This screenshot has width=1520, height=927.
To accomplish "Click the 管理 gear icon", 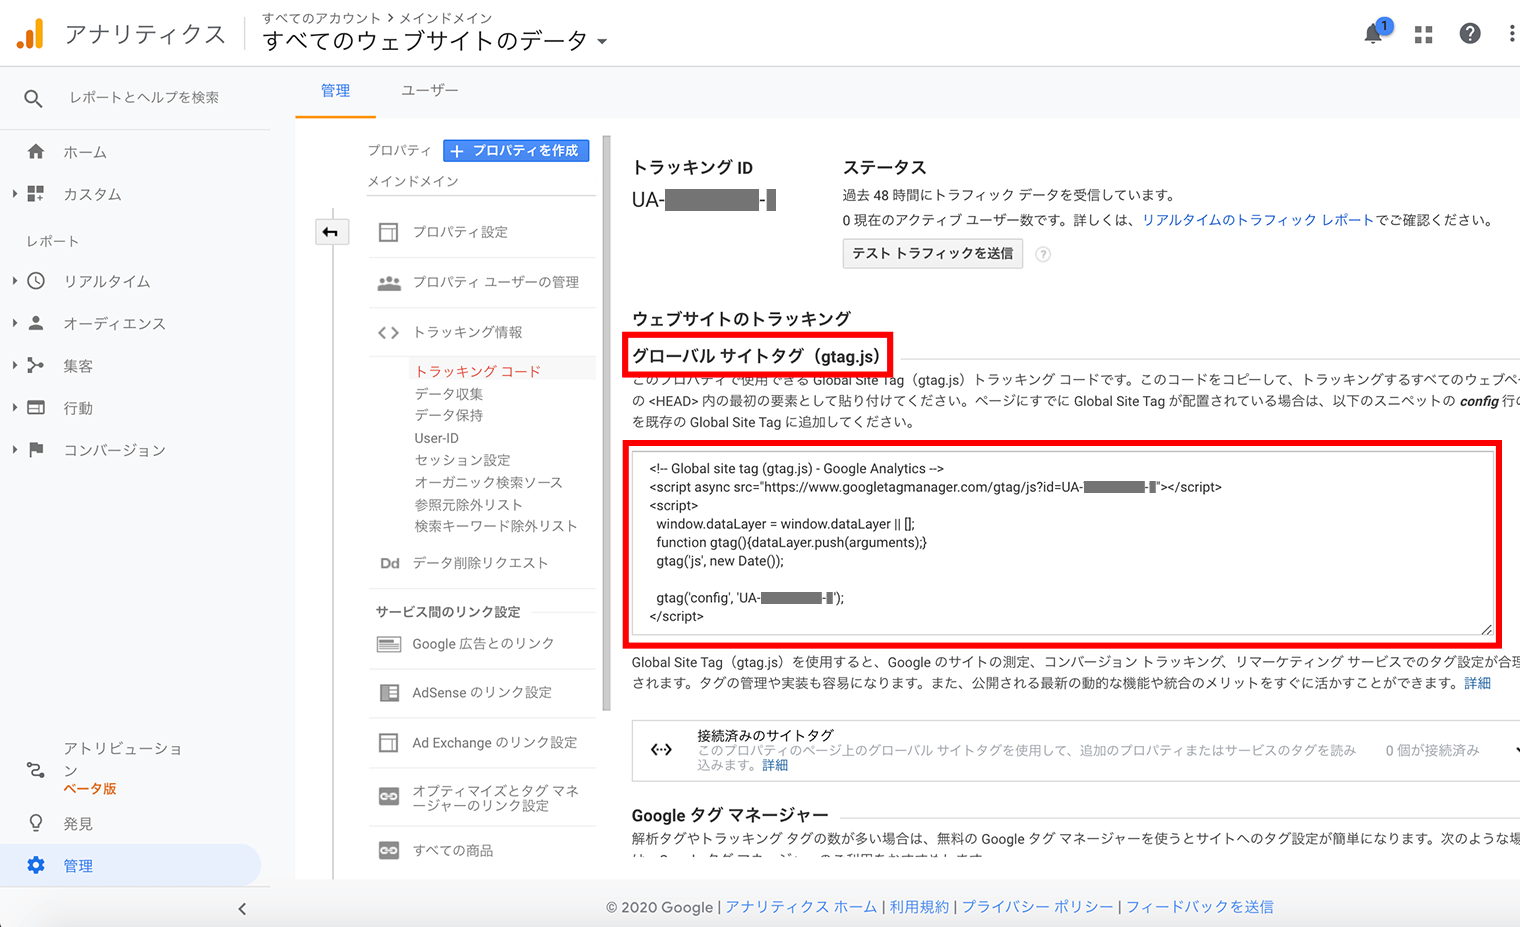I will (36, 865).
